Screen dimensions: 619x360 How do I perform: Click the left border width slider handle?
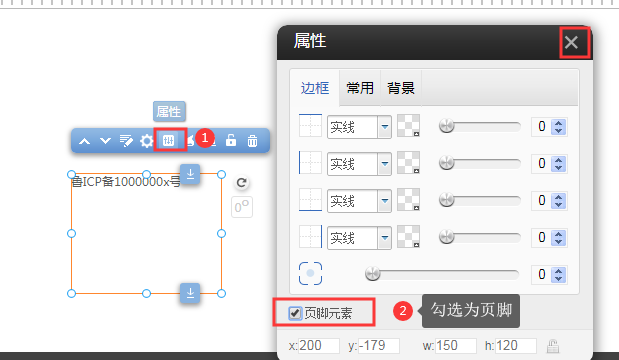[x=446, y=163]
